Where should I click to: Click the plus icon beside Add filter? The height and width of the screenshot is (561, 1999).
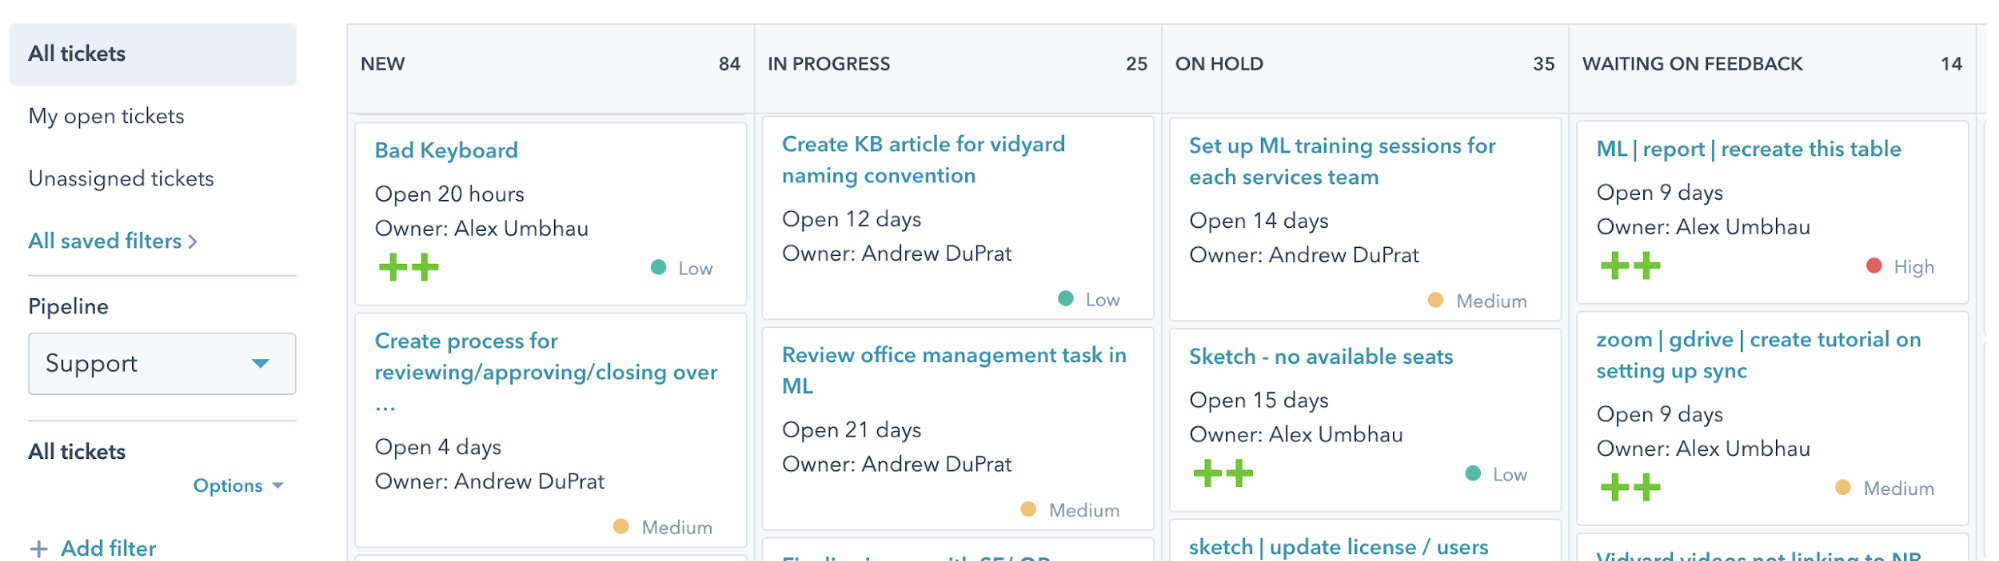coord(39,549)
